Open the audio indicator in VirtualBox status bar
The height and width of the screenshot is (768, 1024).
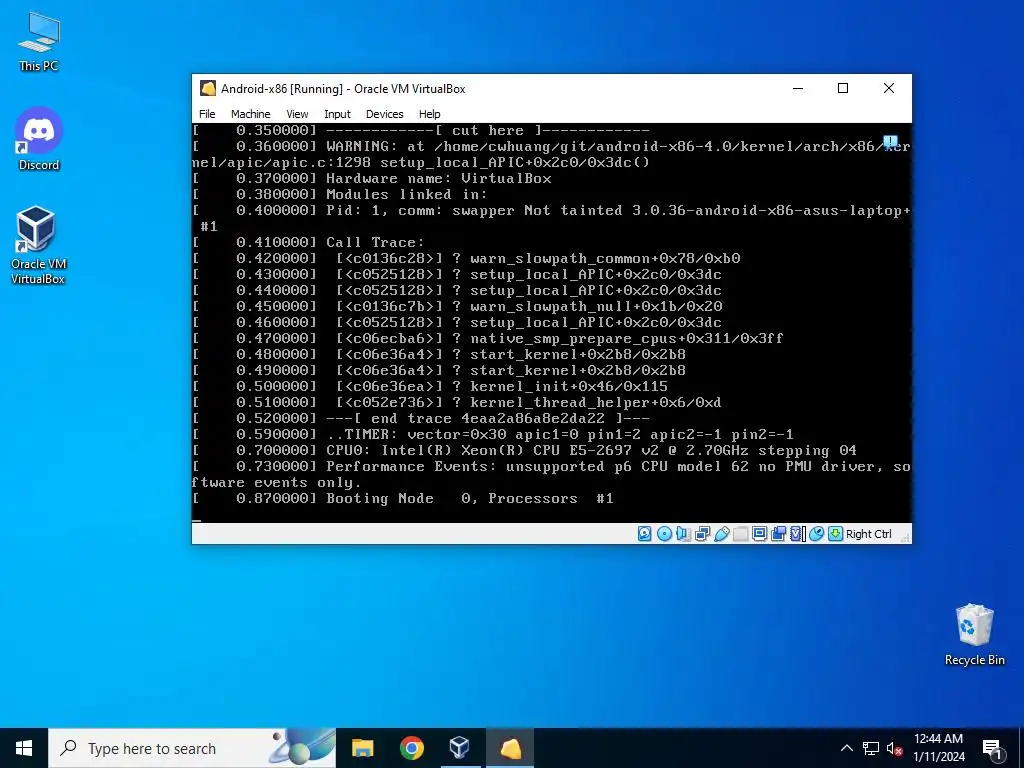tap(683, 534)
